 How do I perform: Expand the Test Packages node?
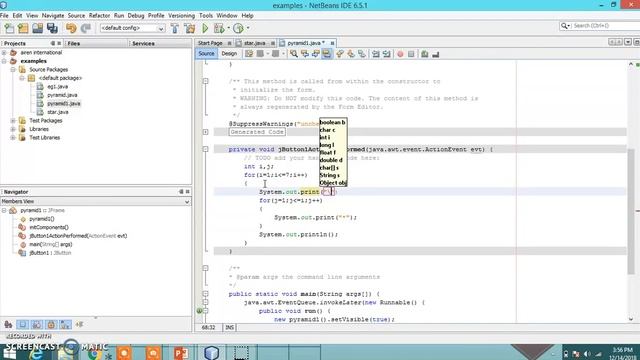coord(13,121)
